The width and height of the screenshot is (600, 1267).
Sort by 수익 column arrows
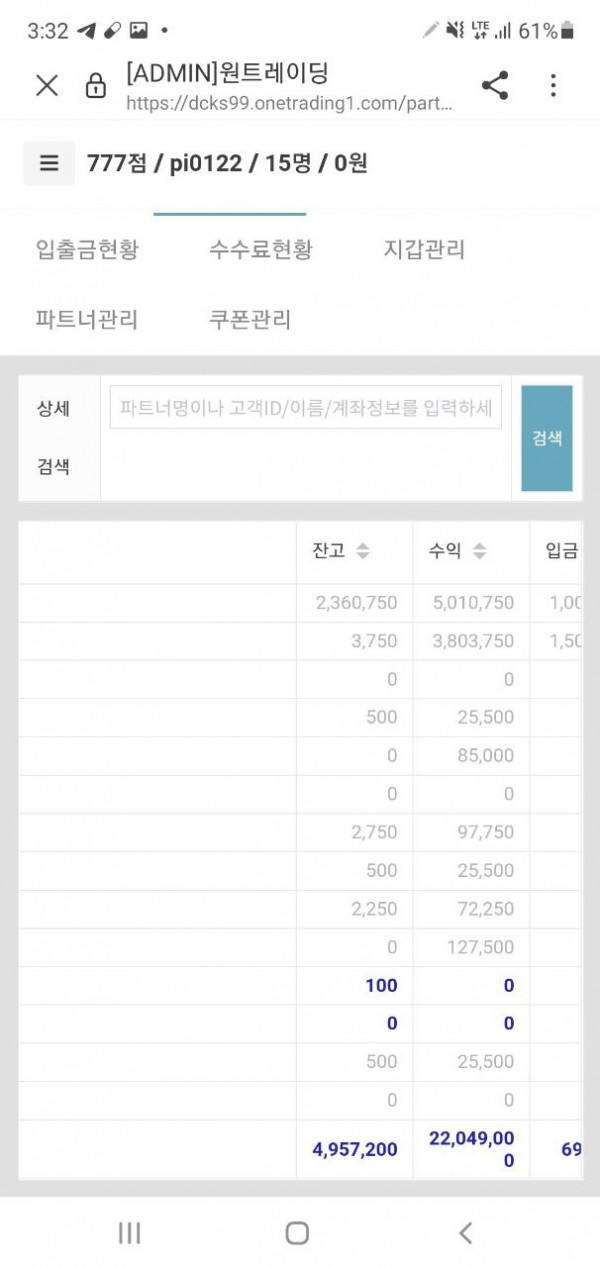(479, 551)
